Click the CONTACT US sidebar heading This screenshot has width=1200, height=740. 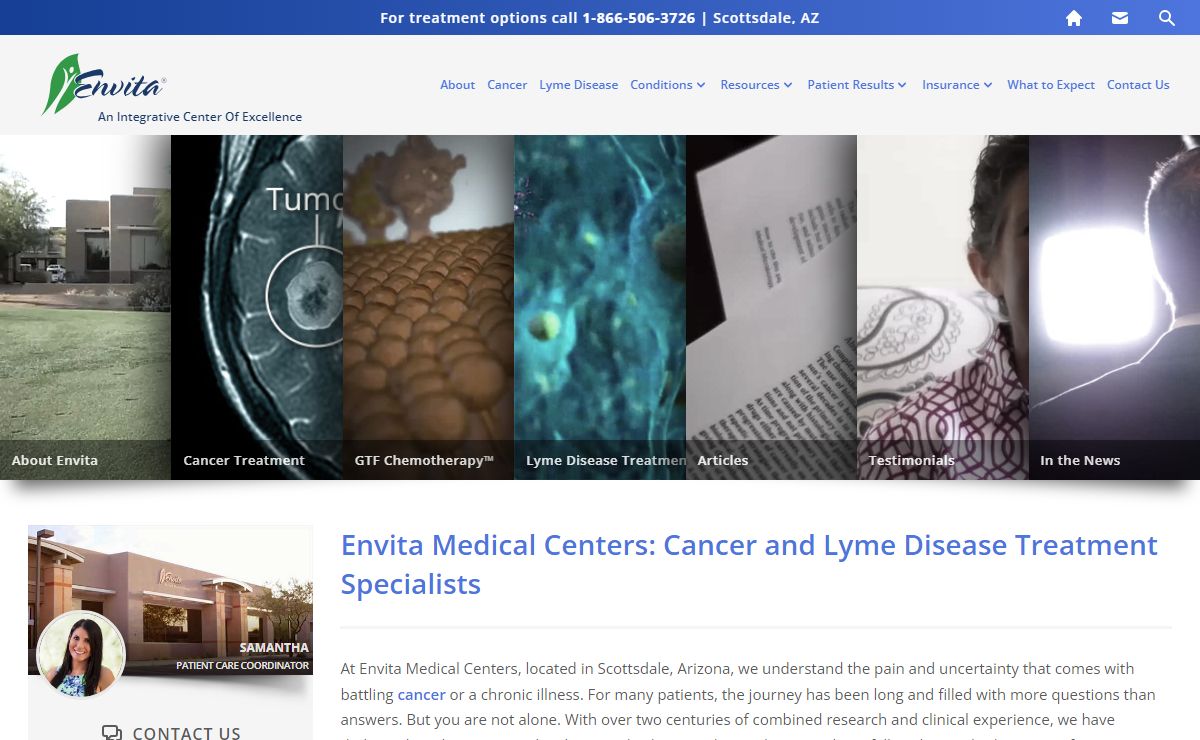(186, 733)
